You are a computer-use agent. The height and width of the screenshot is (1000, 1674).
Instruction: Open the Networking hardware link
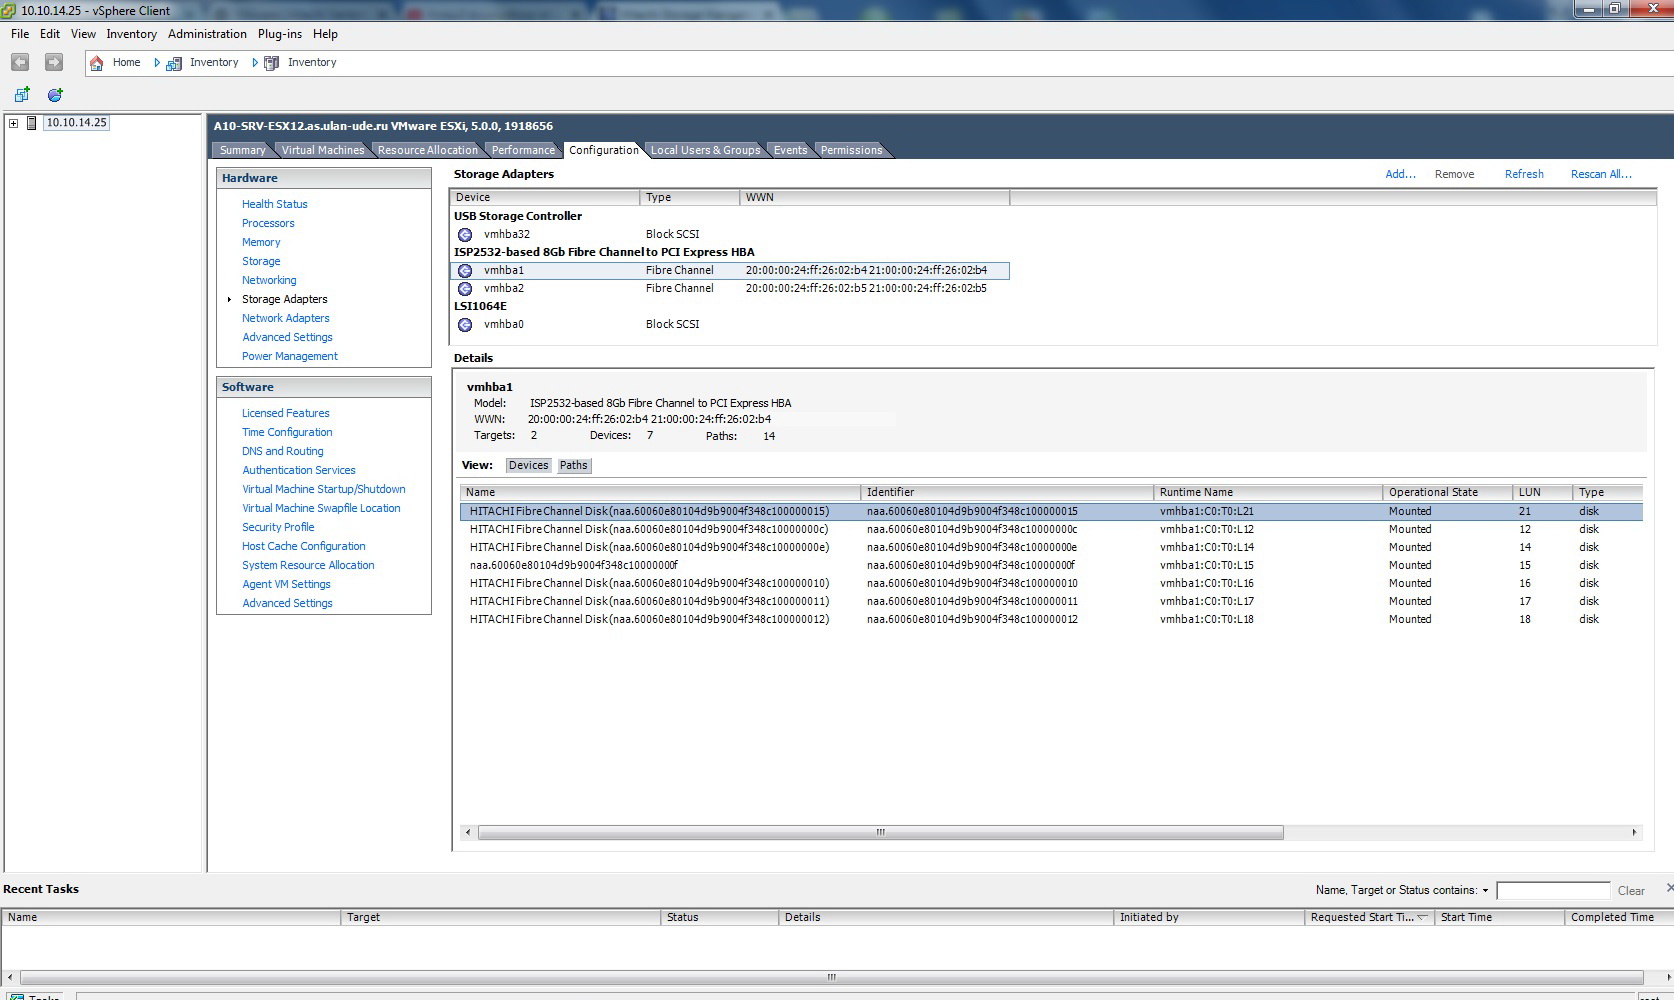coord(269,280)
